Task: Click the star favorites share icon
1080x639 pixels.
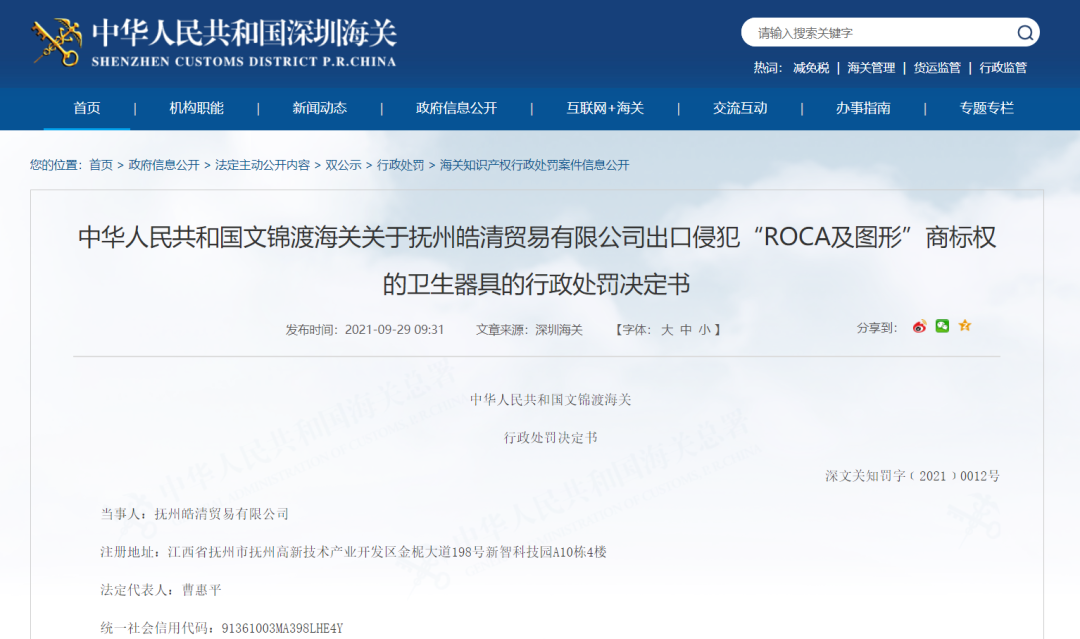Action: pos(965,326)
